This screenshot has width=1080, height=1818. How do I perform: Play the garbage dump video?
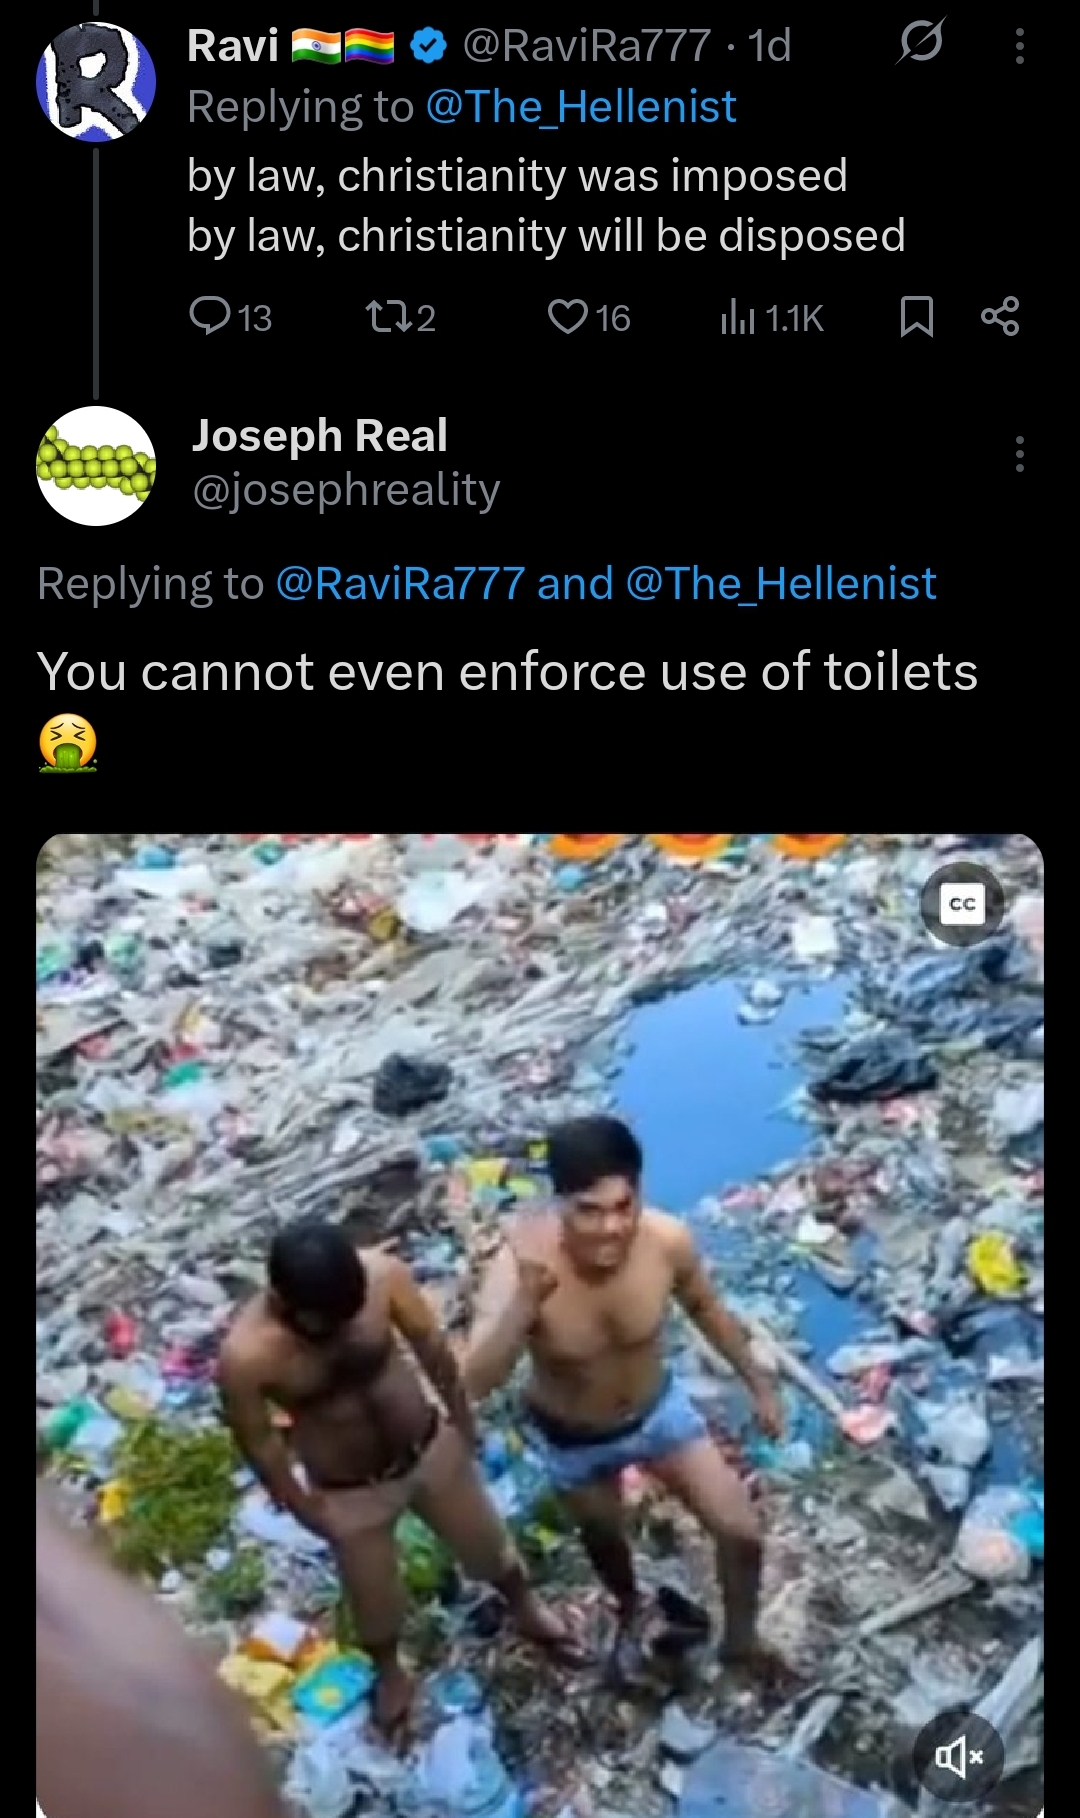(x=540, y=1325)
